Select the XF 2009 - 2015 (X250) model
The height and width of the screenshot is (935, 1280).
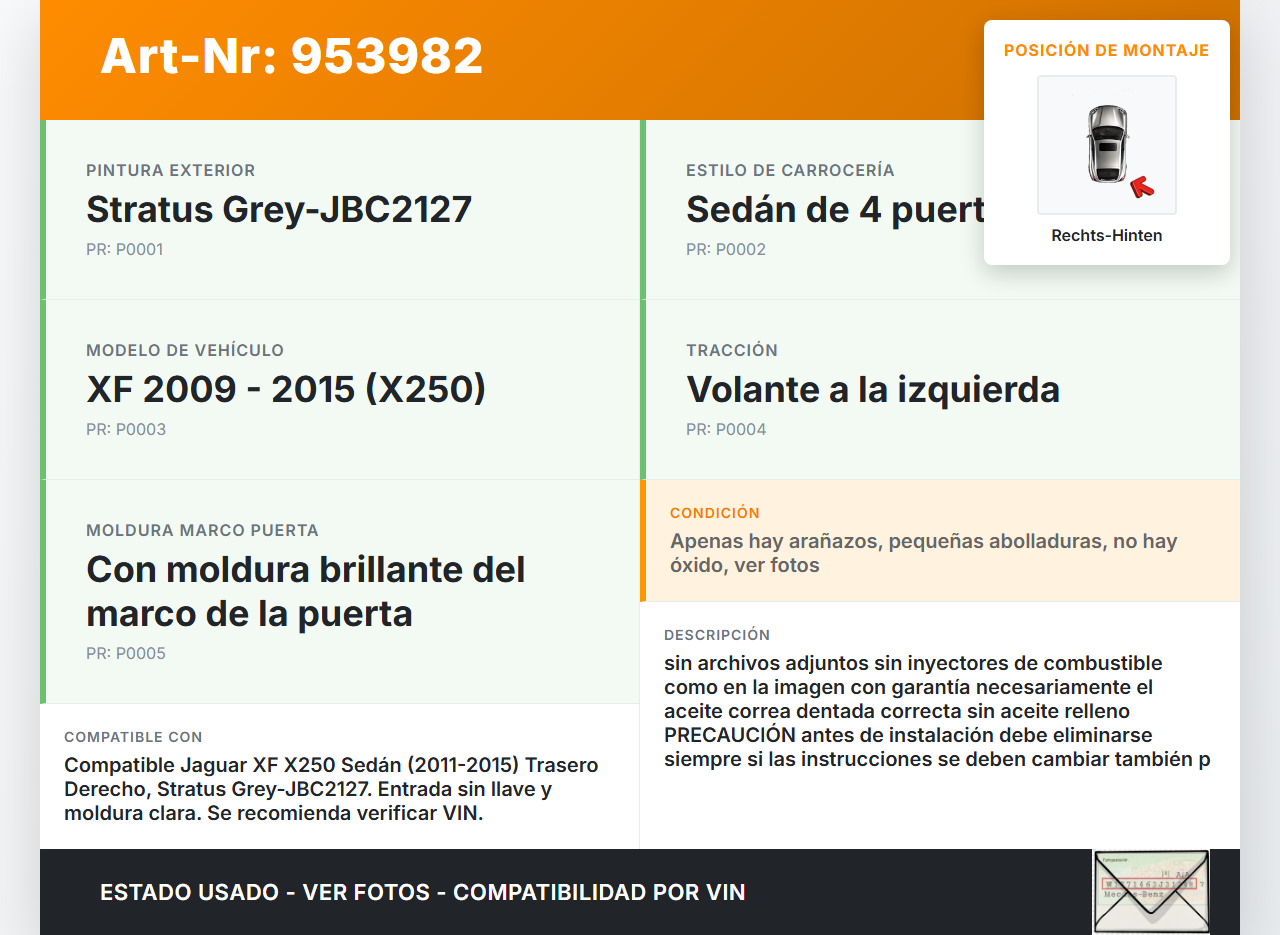pyautogui.click(x=286, y=390)
